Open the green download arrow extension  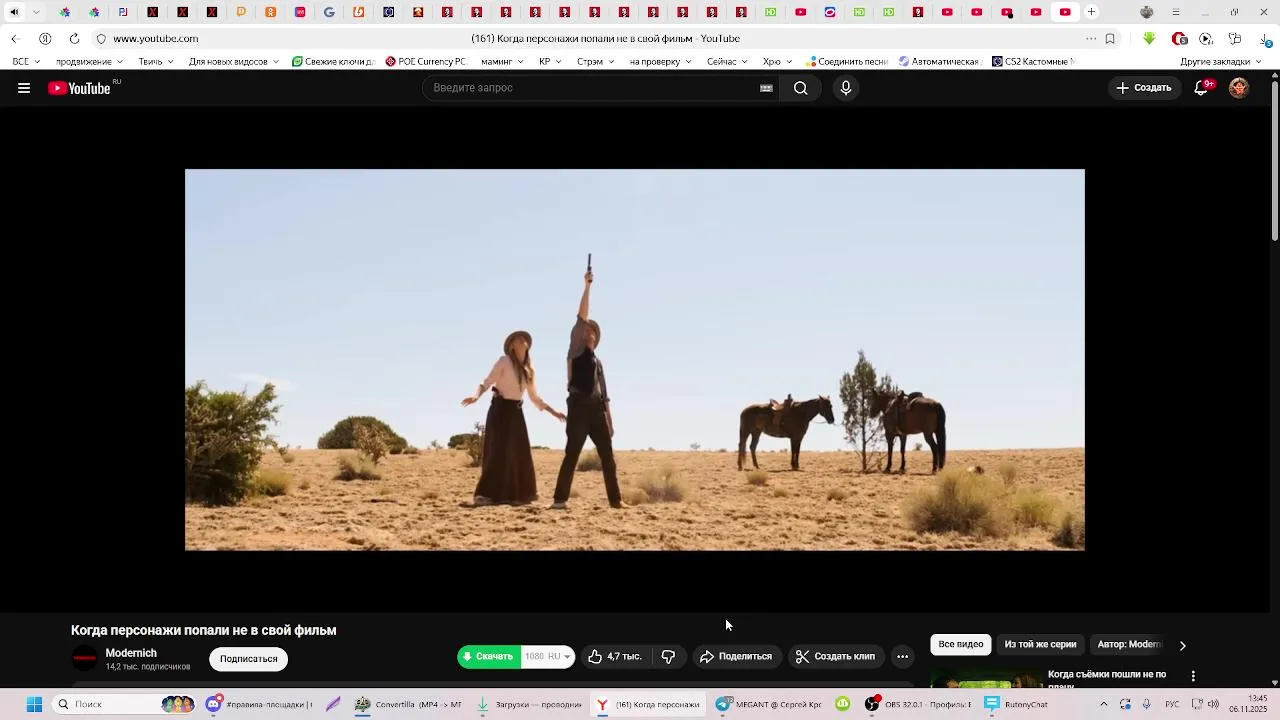click(1149, 39)
